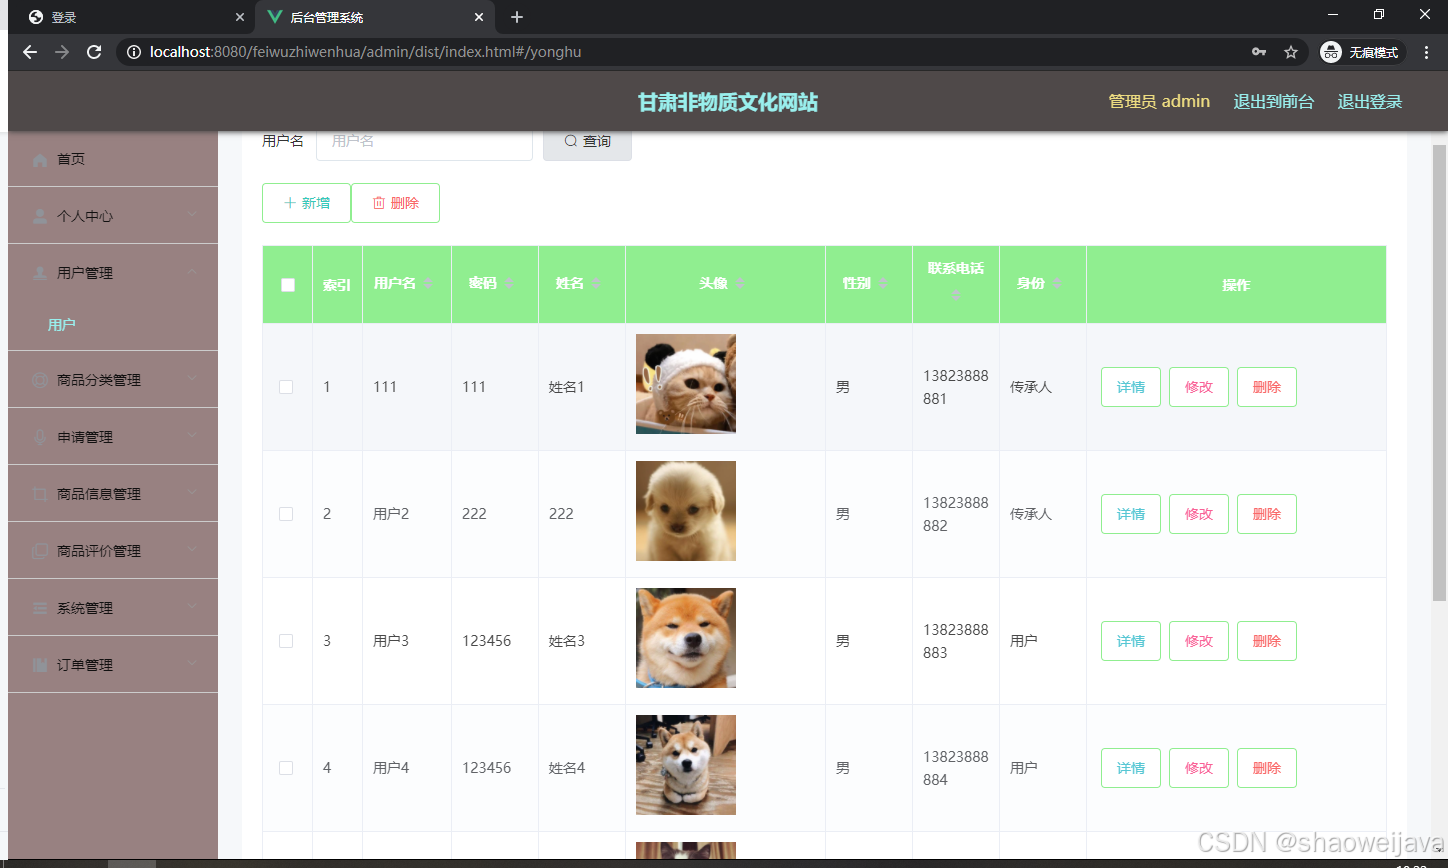The image size is (1448, 868).
Task: Sort the table by 身份 column arrows
Action: 1057,284
